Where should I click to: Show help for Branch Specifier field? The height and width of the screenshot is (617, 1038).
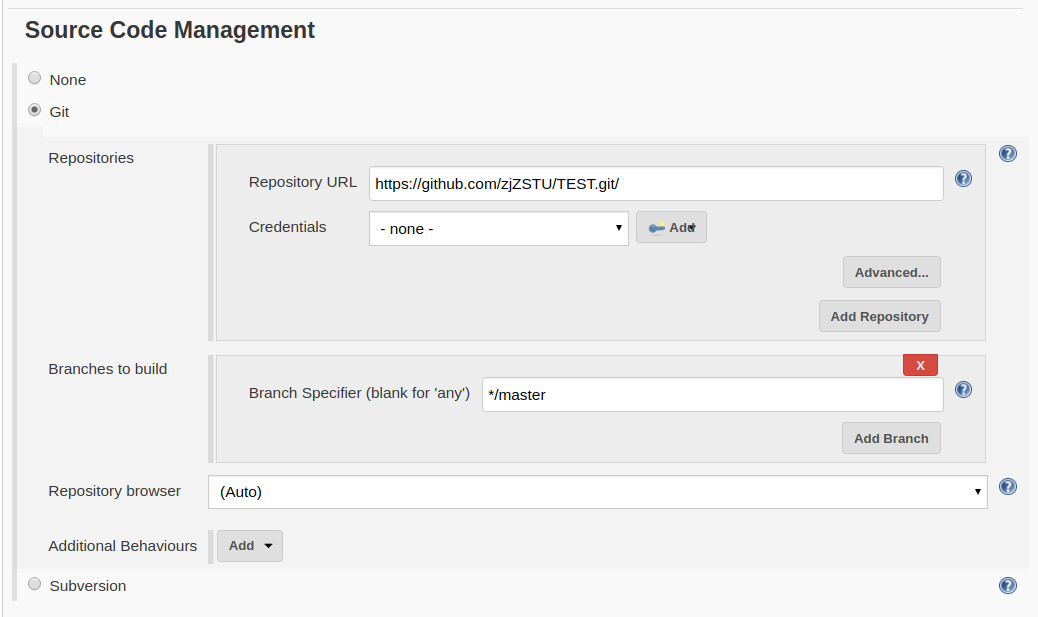(963, 390)
